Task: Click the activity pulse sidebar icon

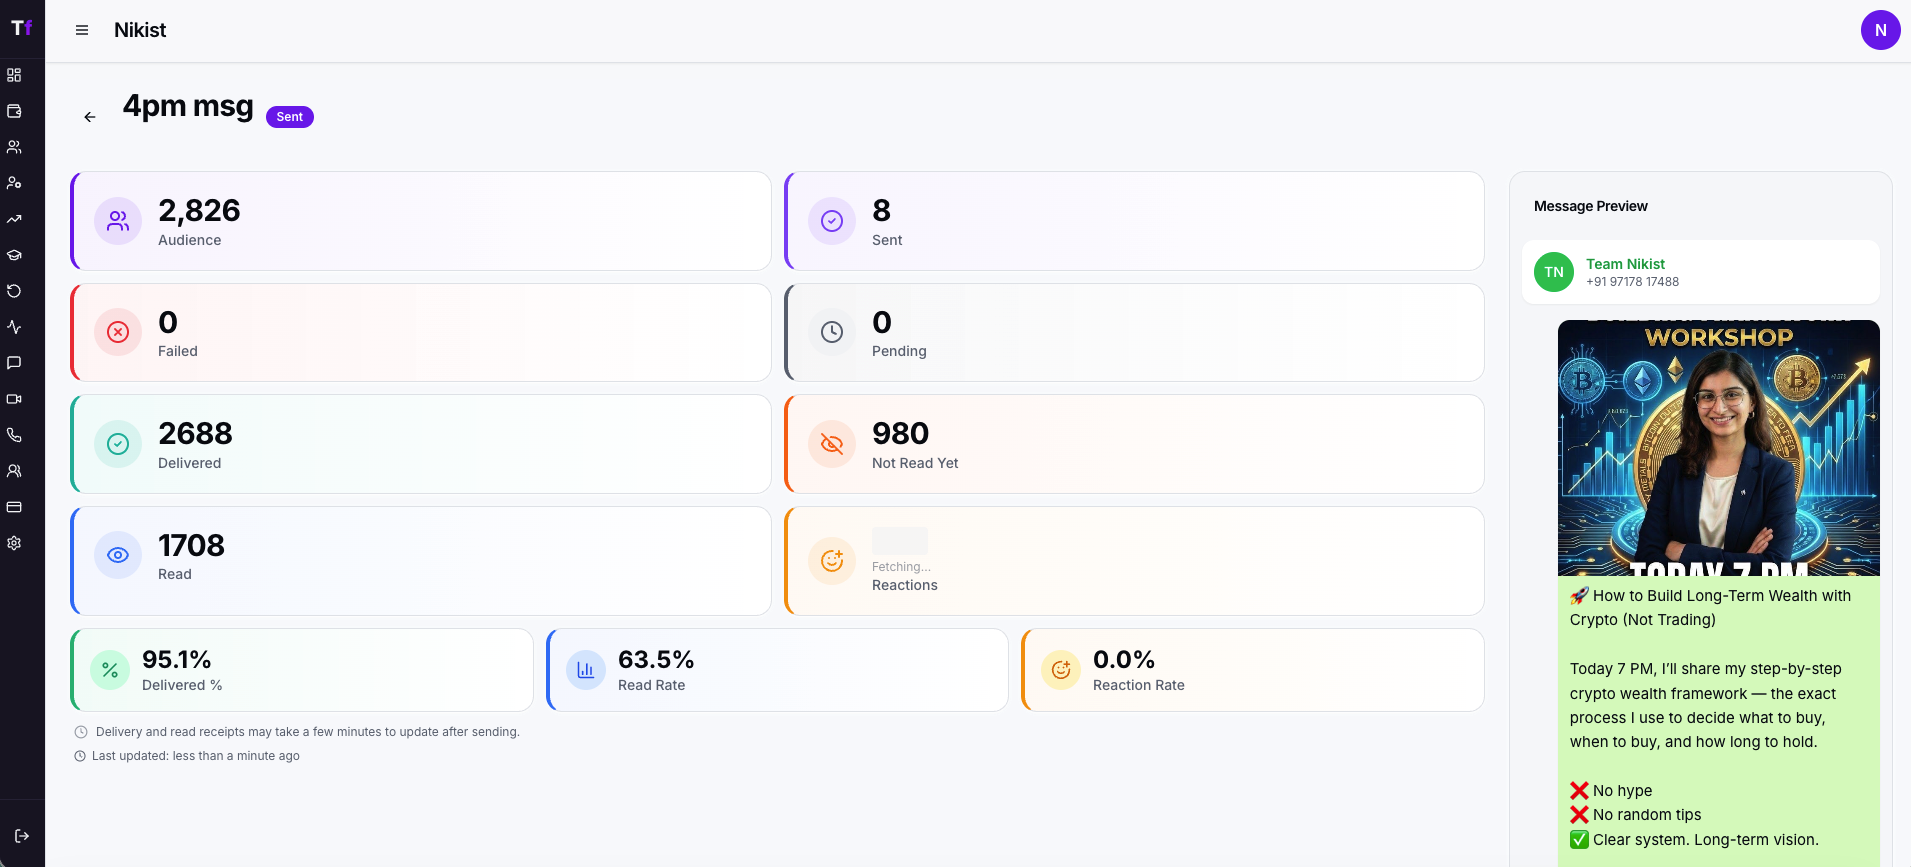Action: pyautogui.click(x=14, y=327)
